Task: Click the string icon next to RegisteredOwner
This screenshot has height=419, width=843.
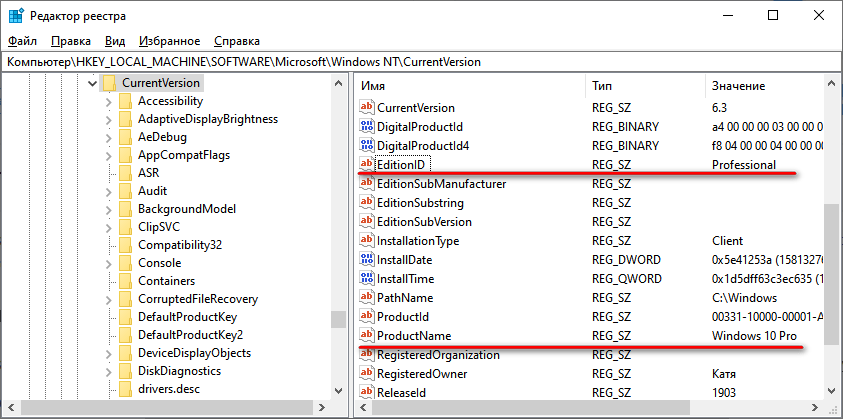Action: [x=367, y=373]
